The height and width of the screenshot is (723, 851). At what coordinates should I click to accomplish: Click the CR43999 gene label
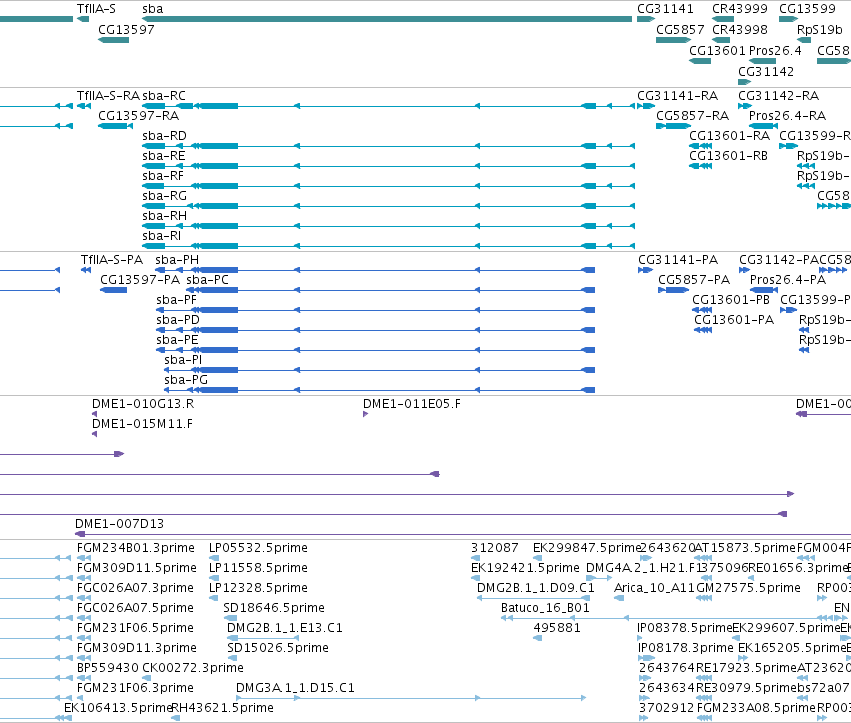(740, 9)
